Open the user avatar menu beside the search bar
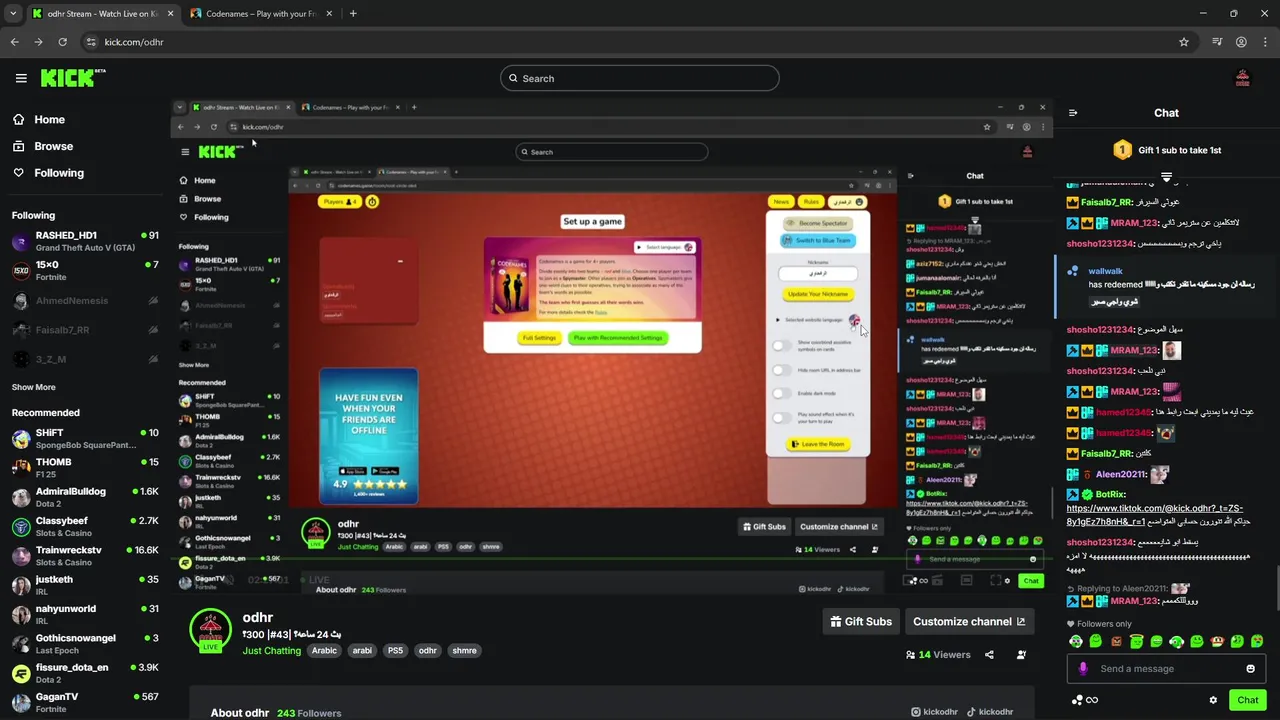 (x=1243, y=78)
